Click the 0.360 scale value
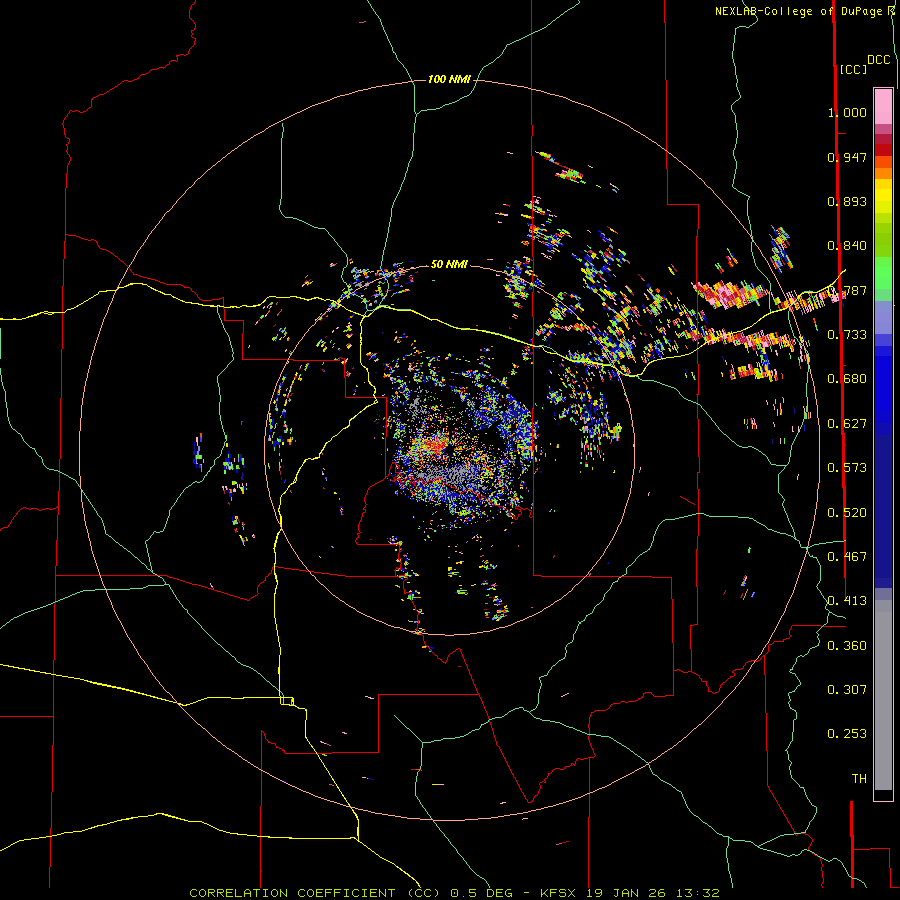Image resolution: width=900 pixels, height=900 pixels. point(847,646)
